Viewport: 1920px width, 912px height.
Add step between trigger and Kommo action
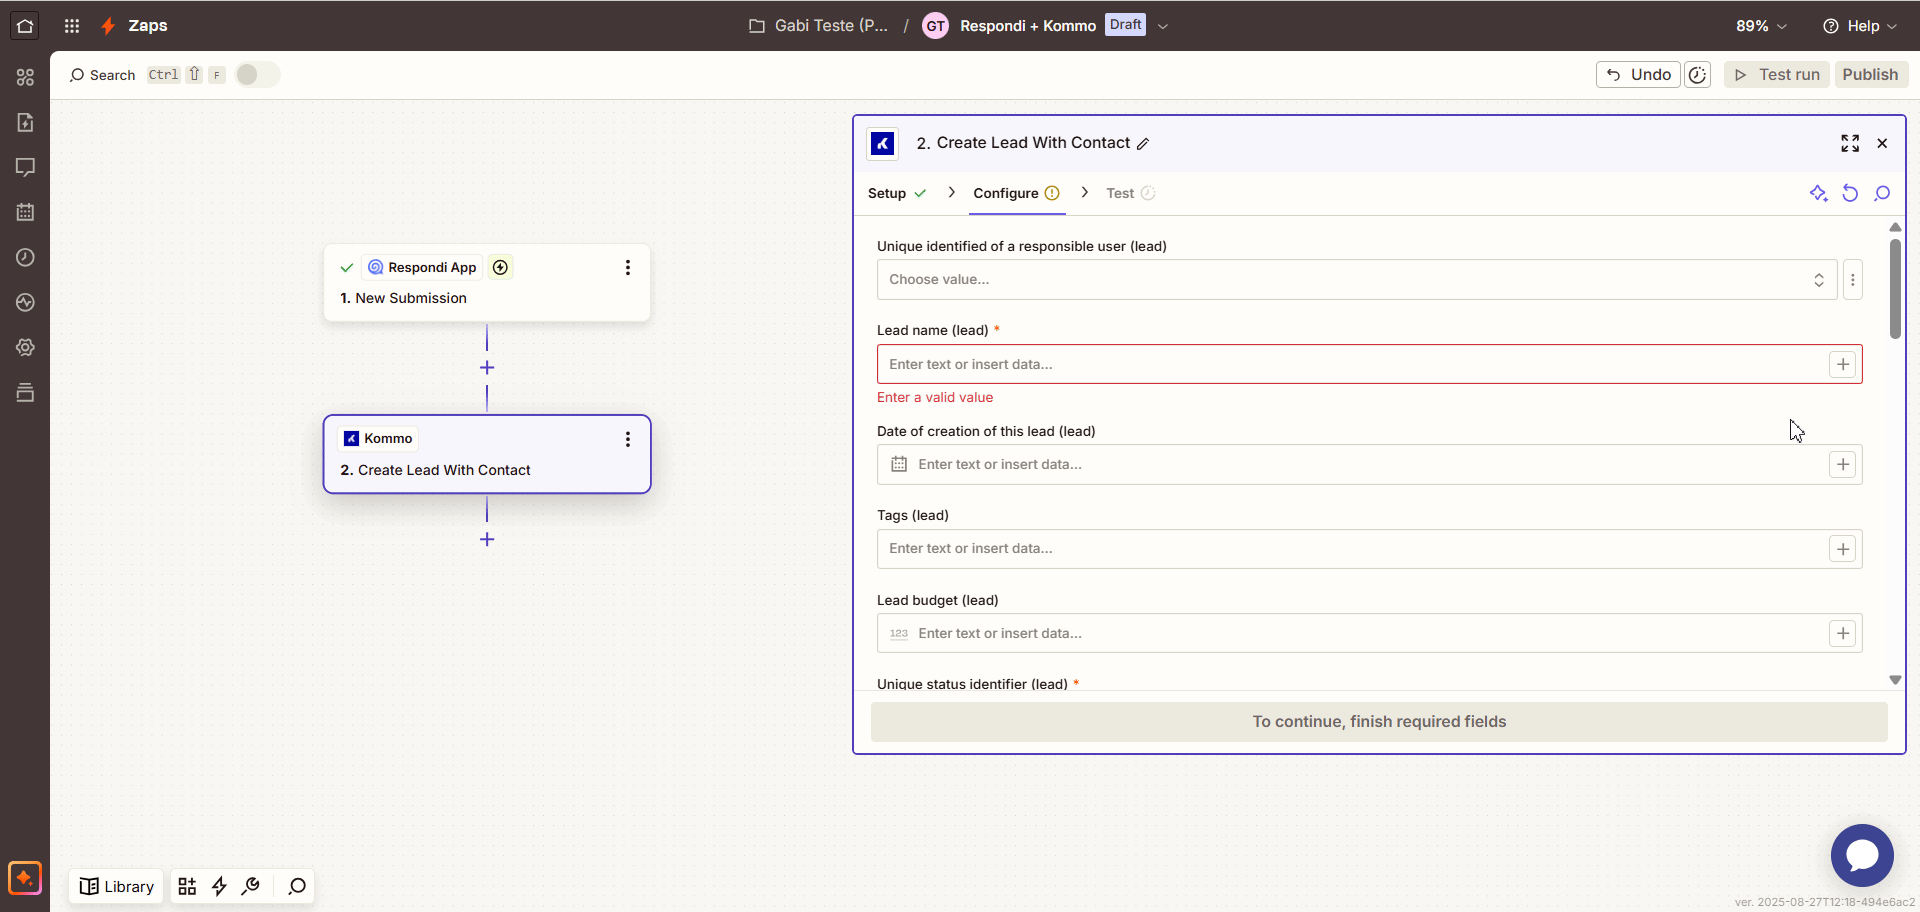[x=487, y=368]
